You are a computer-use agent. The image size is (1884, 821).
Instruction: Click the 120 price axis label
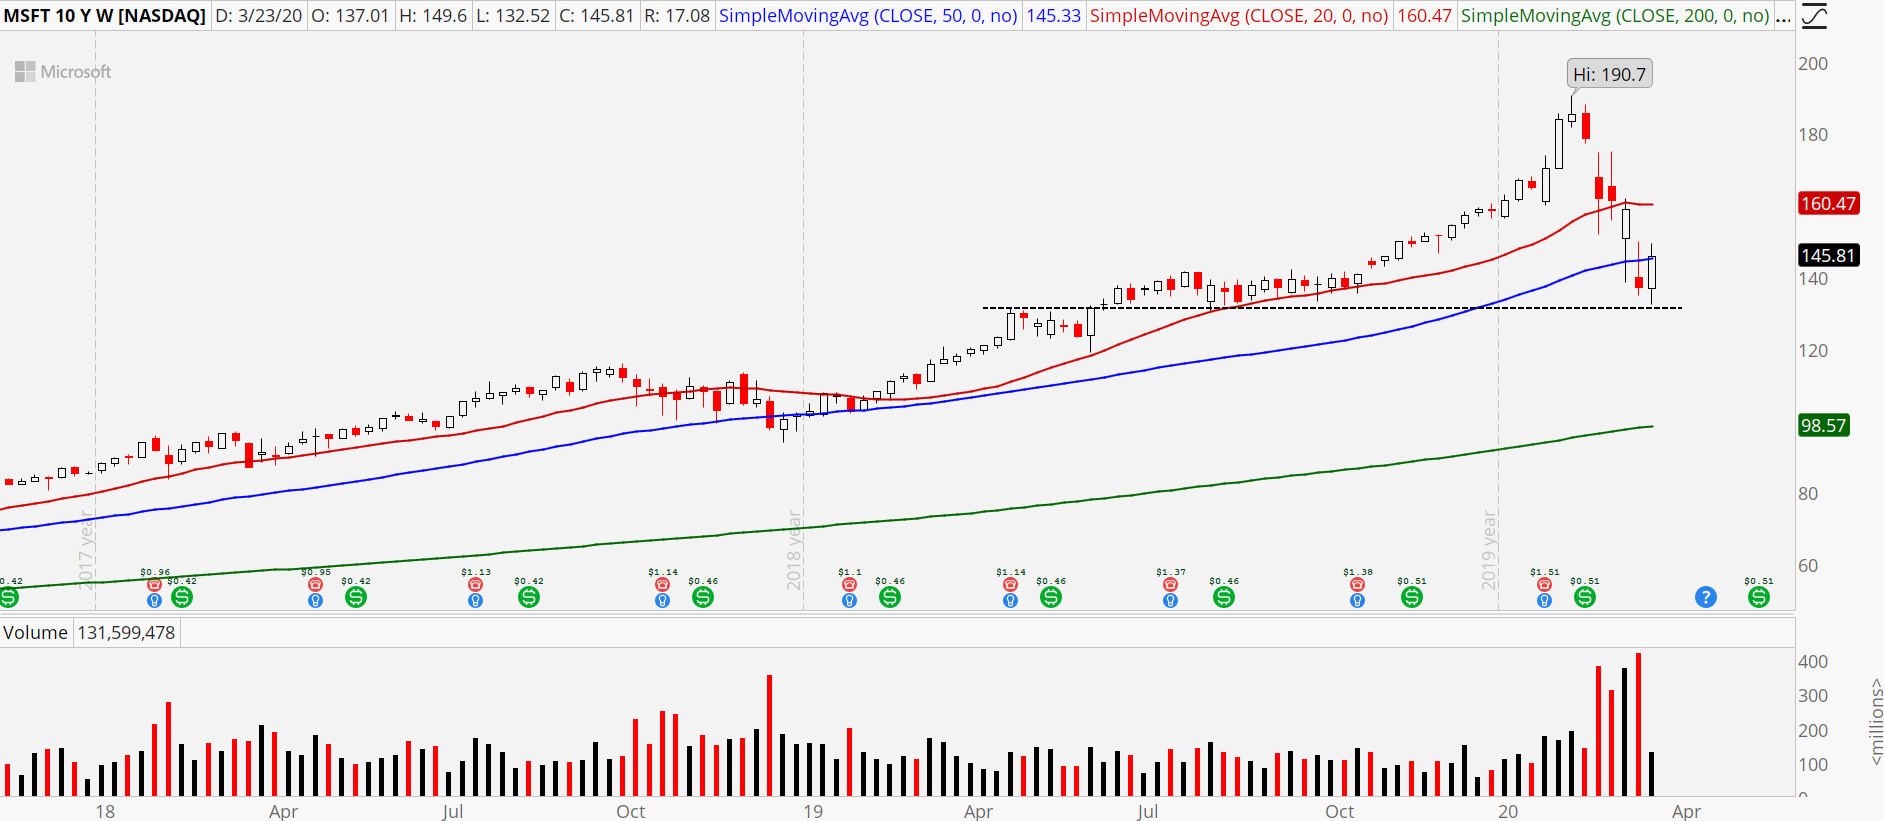tap(1813, 351)
